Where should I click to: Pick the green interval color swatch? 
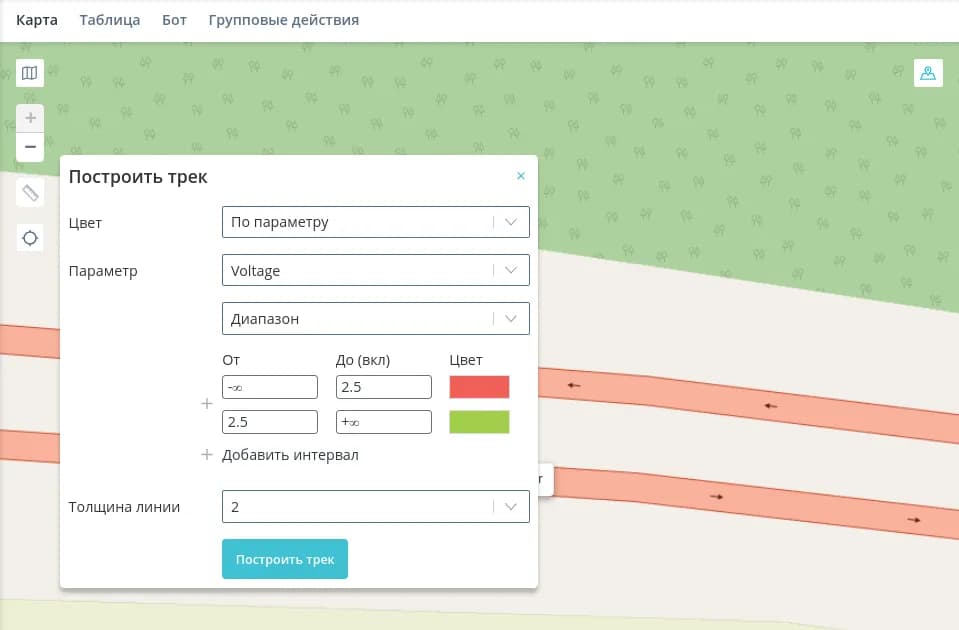(x=479, y=422)
